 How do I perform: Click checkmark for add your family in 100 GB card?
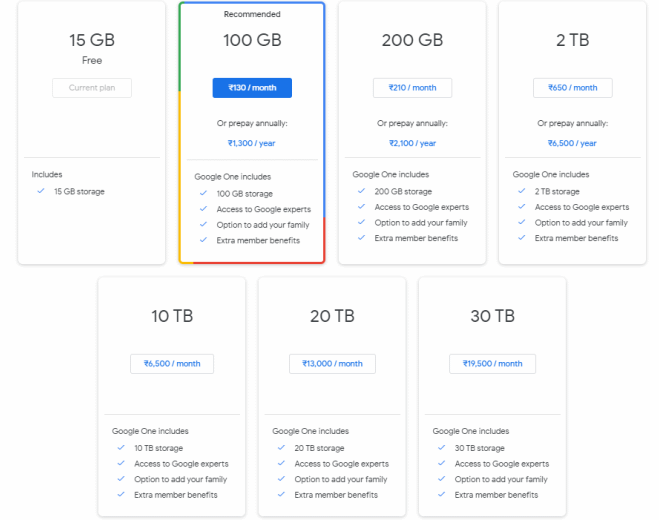[203, 224]
